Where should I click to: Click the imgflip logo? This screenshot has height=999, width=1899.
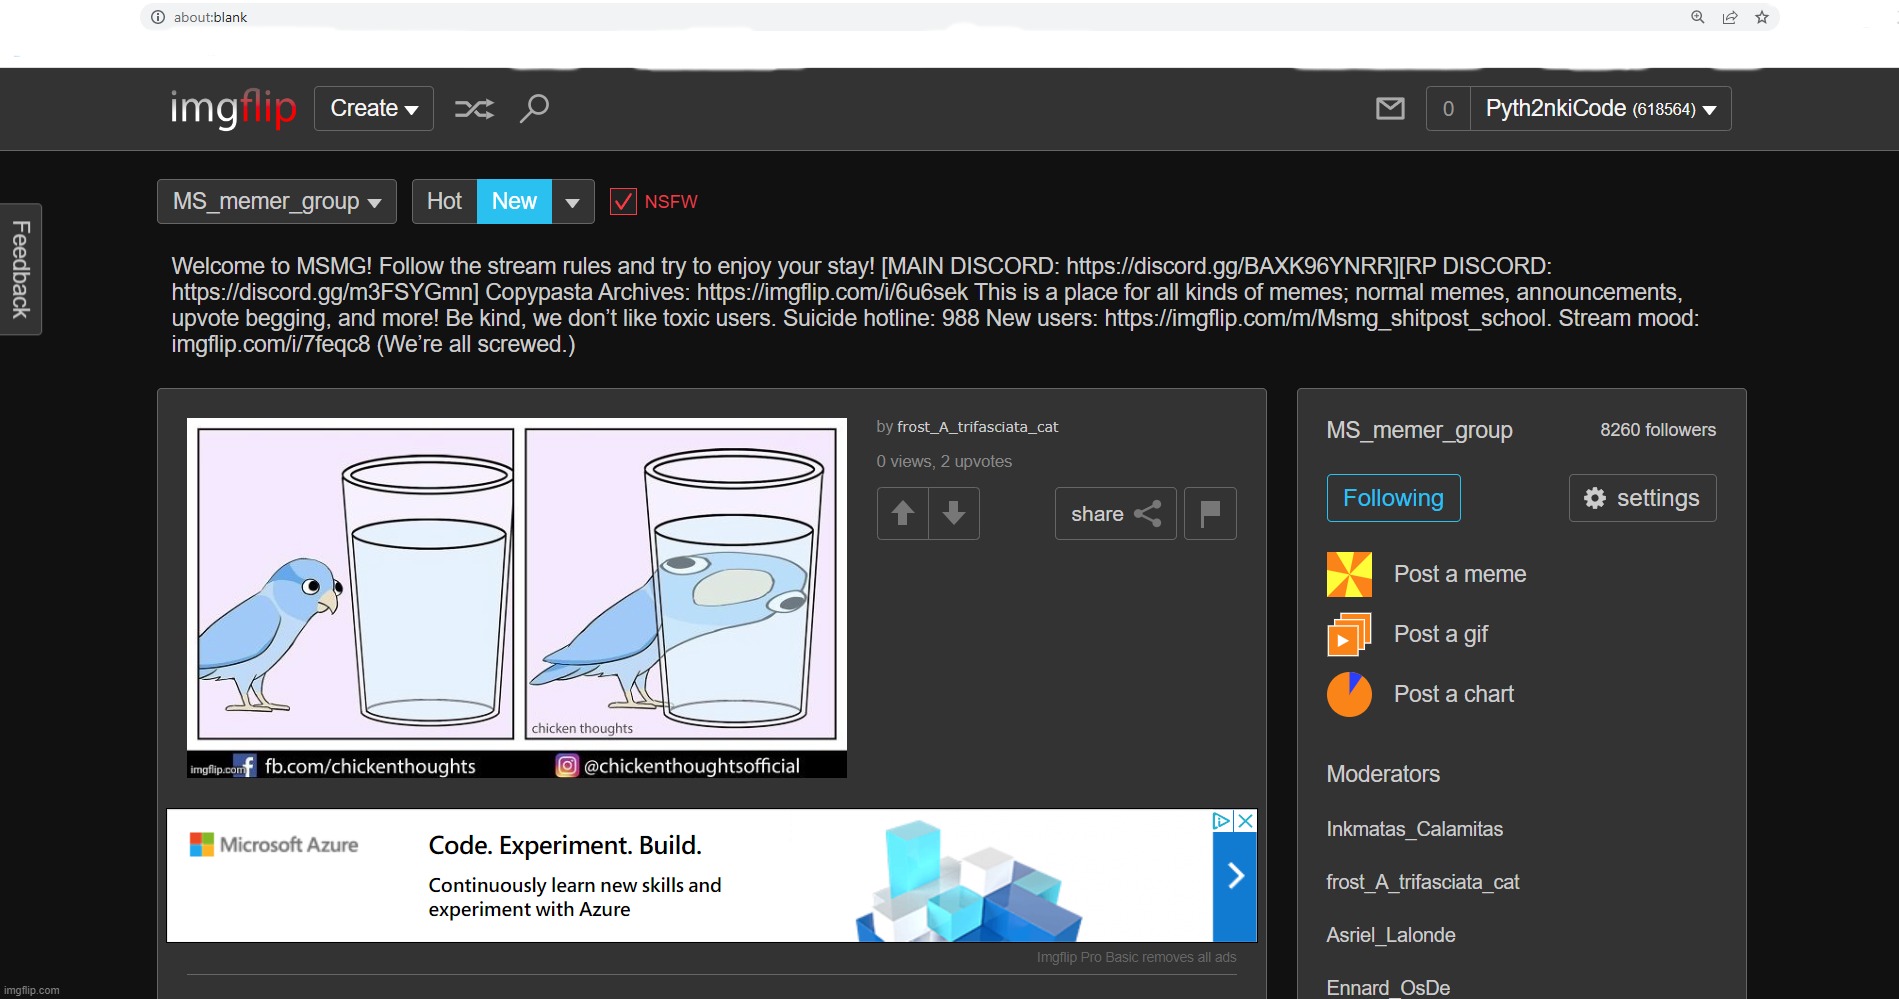(233, 108)
